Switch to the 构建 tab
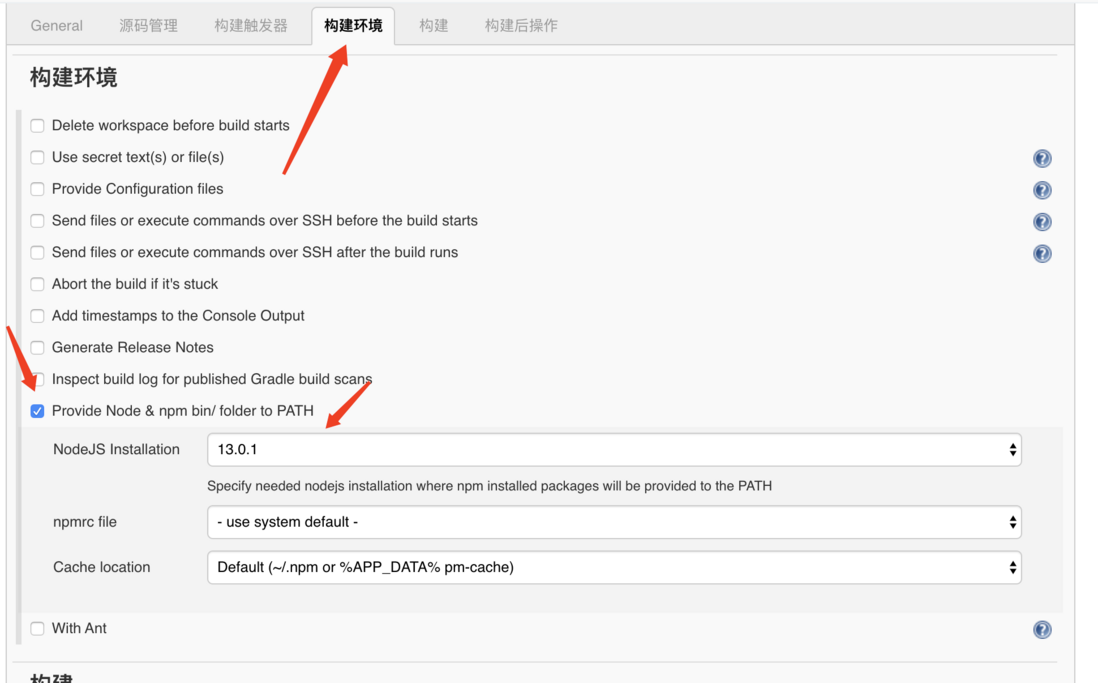This screenshot has height=683, width=1098. point(433,26)
